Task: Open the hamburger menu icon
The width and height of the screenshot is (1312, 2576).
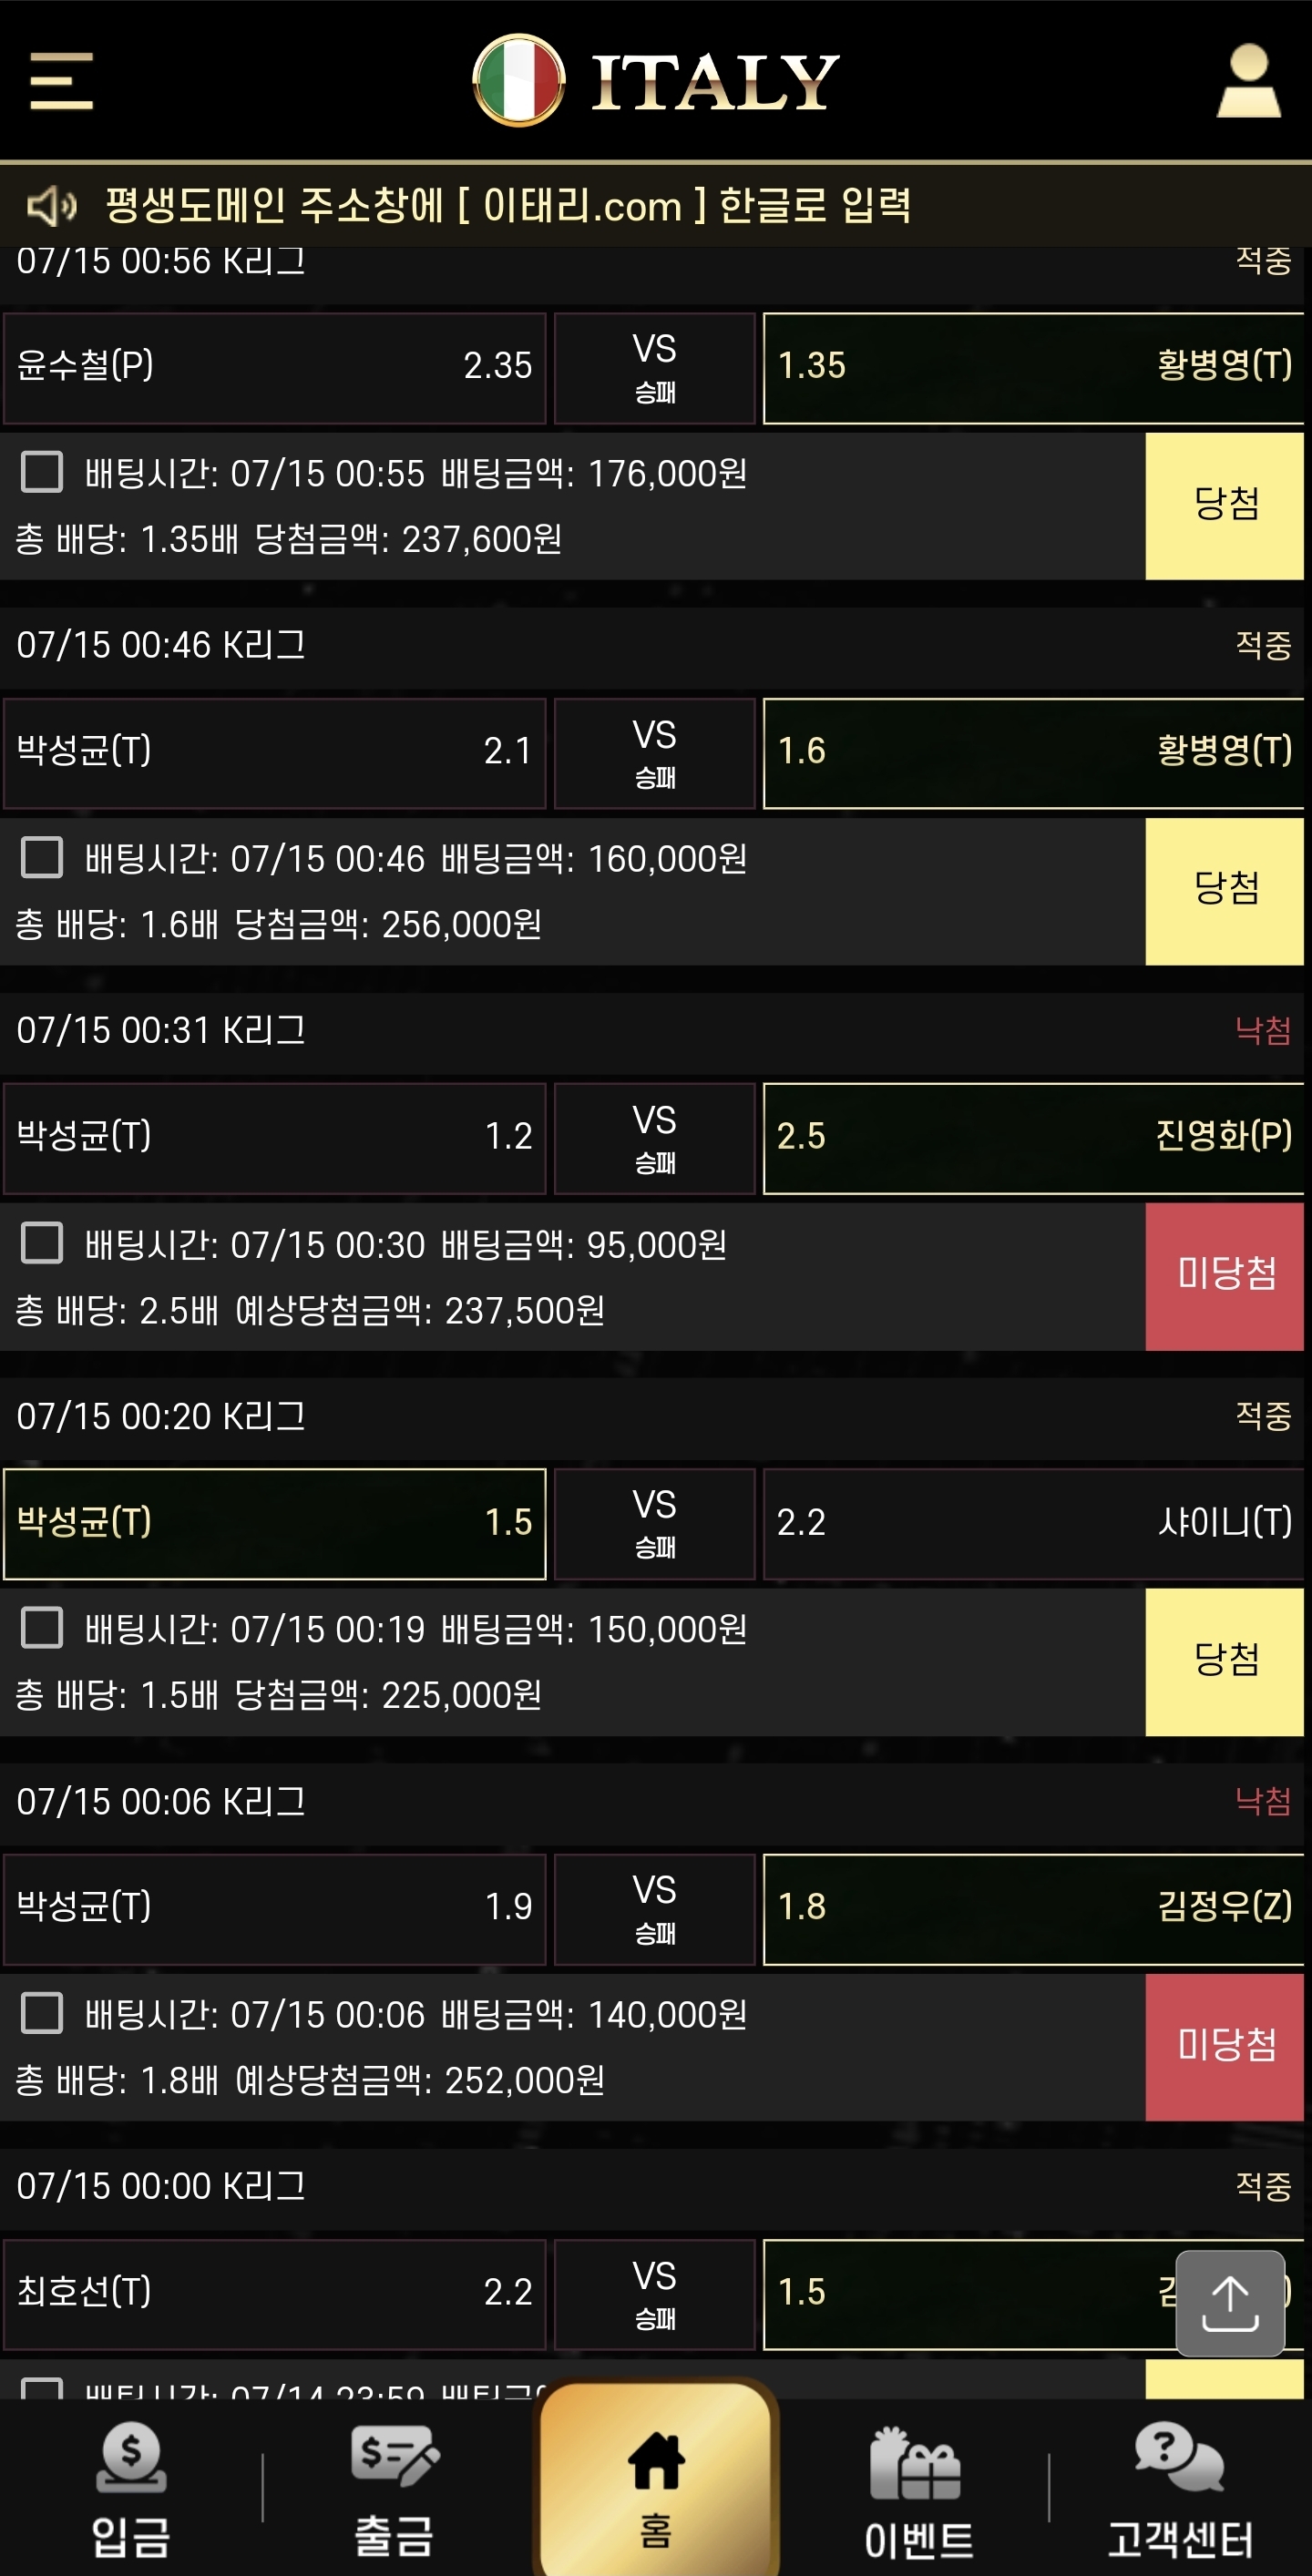Action: click(61, 81)
